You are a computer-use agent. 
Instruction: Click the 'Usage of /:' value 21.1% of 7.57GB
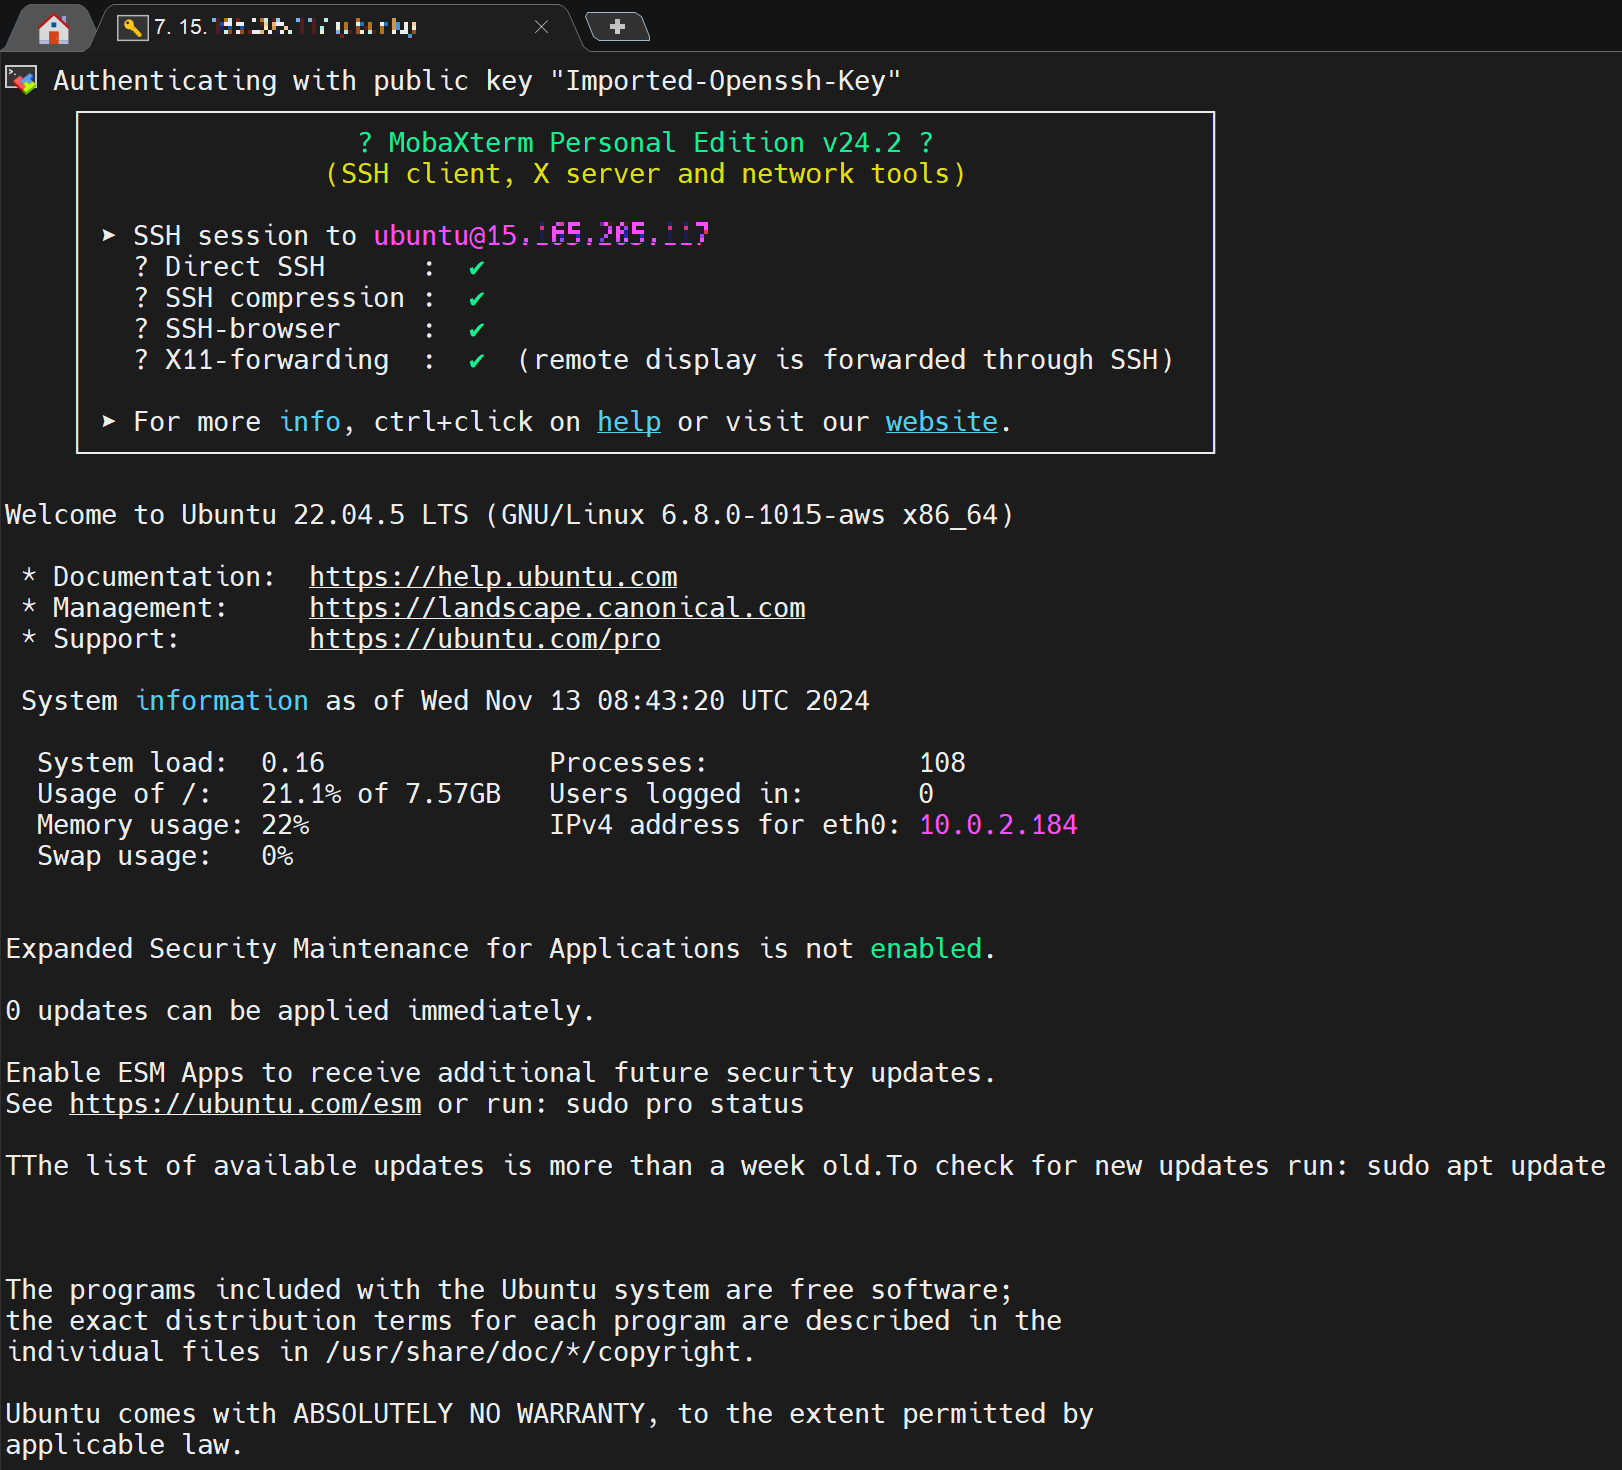pos(381,794)
